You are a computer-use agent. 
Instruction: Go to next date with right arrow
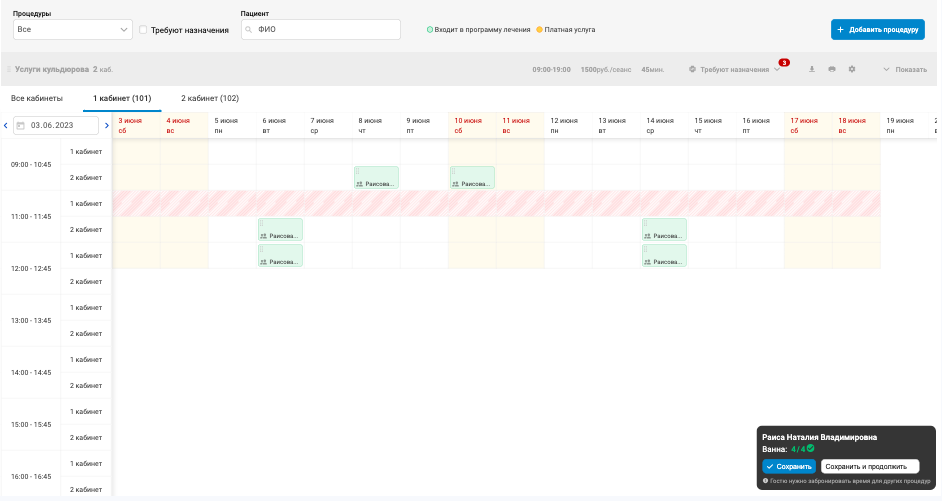point(107,126)
